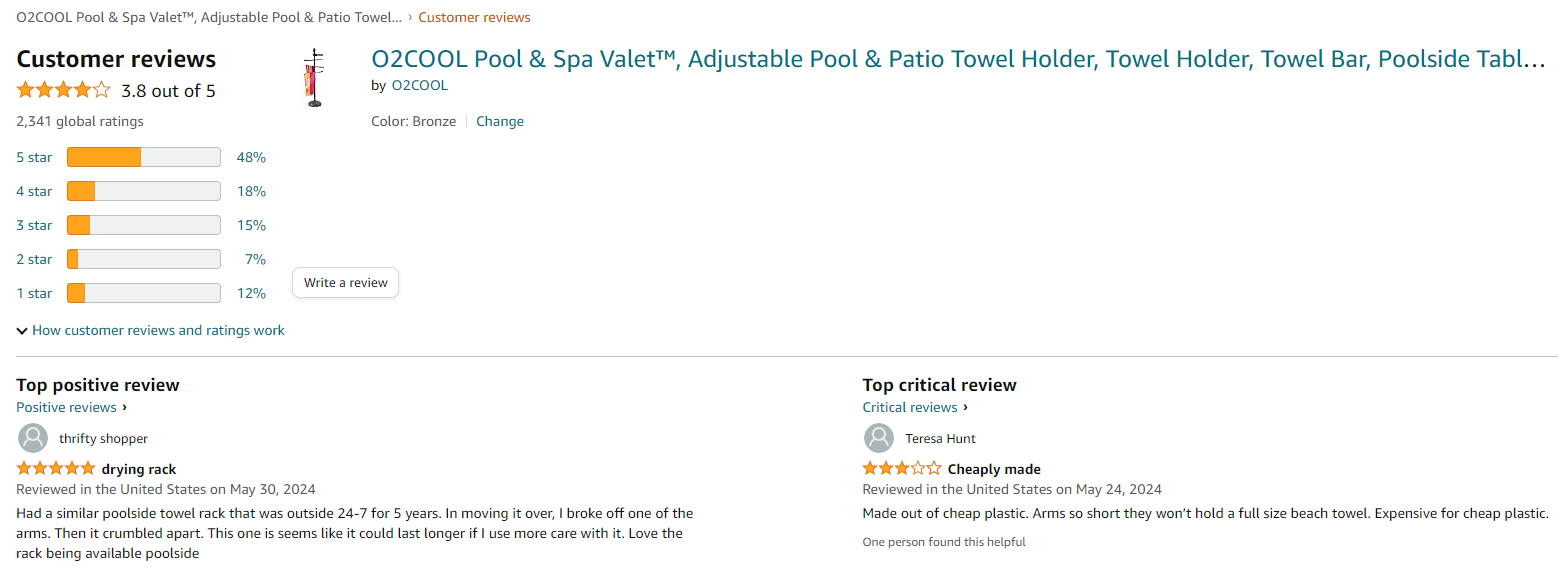
Task: Click the 7% two-star percentage link
Action: pos(255,259)
